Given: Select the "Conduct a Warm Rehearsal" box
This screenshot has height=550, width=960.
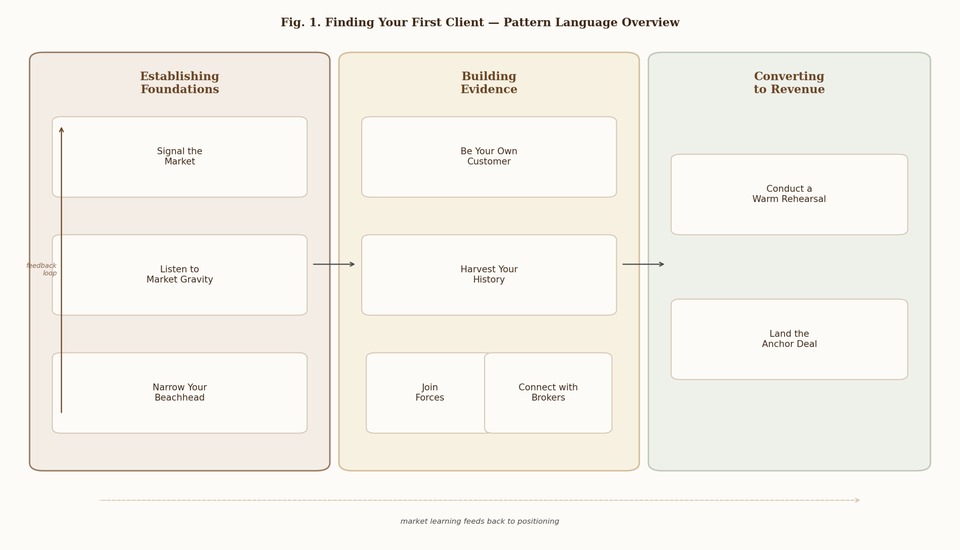Looking at the screenshot, I should point(789,194).
